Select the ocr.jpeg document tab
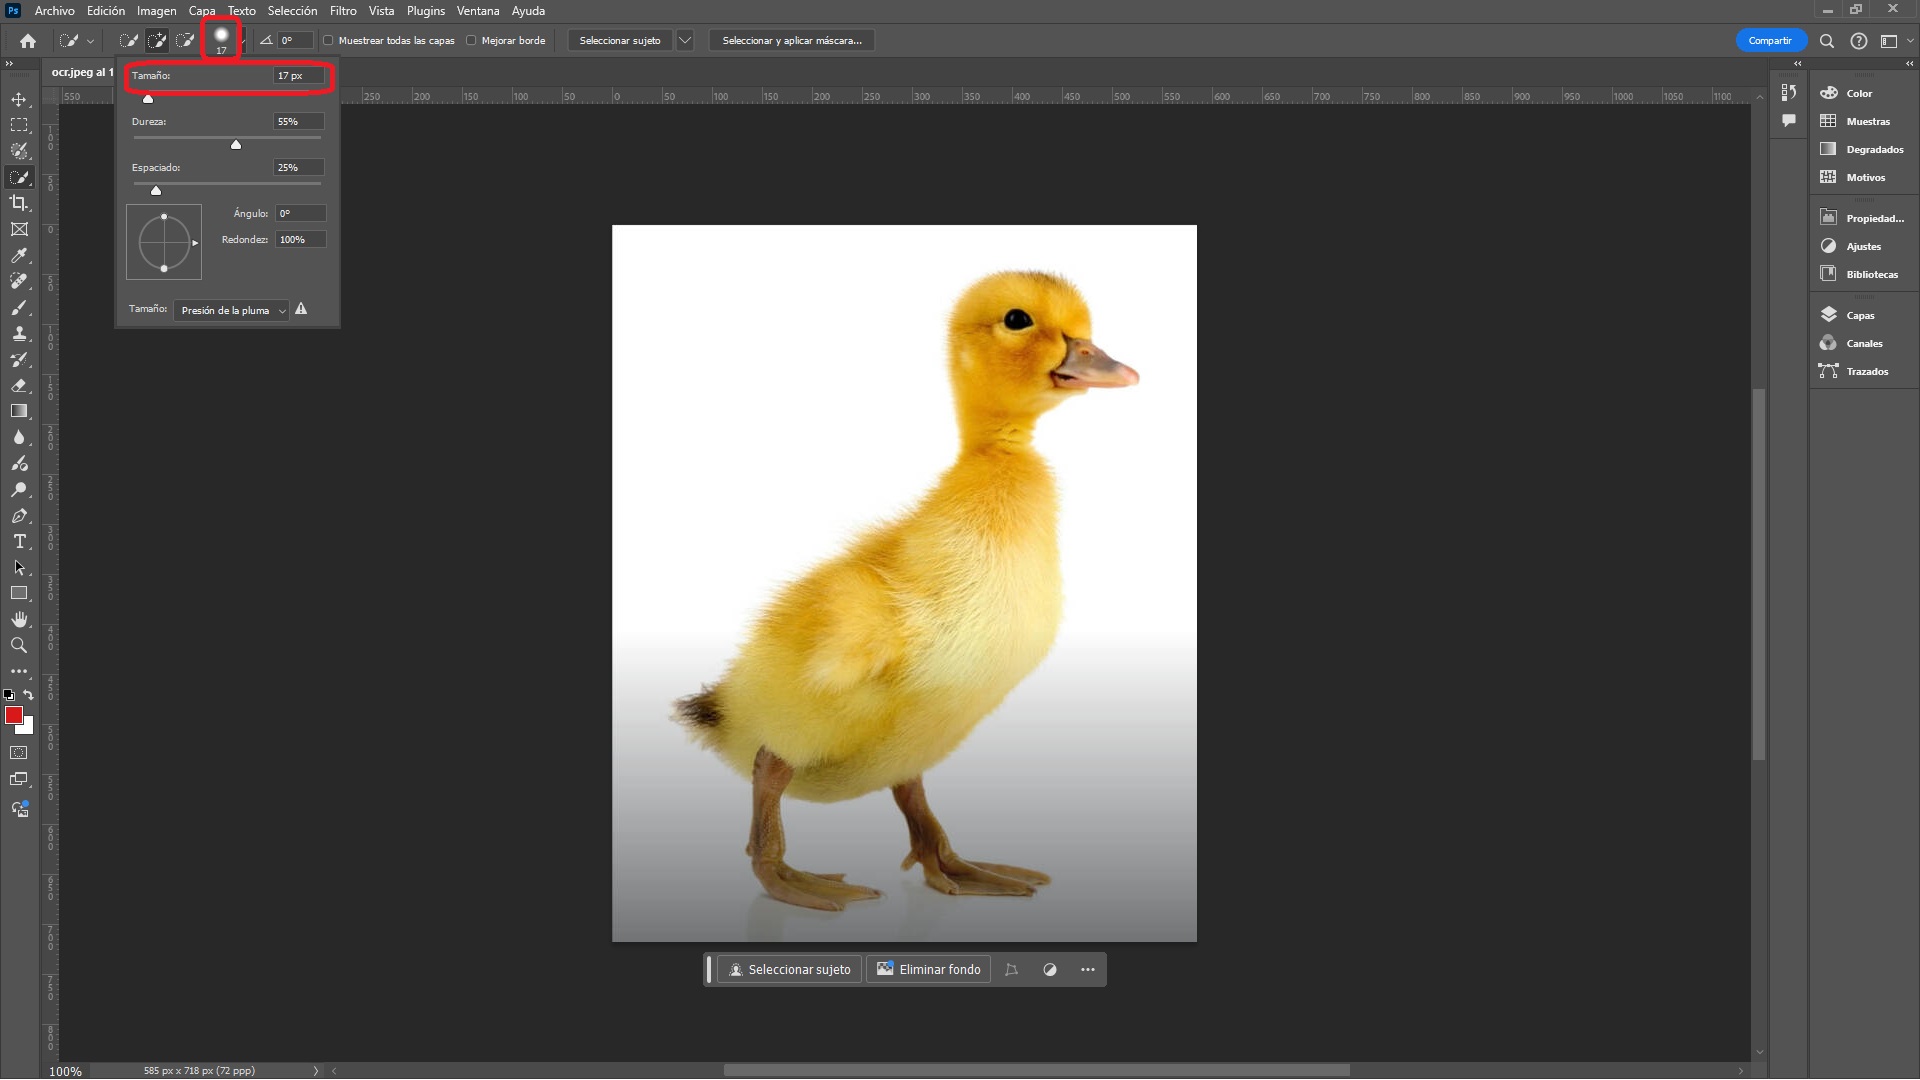This screenshot has width=1920, height=1080. pyautogui.click(x=82, y=72)
